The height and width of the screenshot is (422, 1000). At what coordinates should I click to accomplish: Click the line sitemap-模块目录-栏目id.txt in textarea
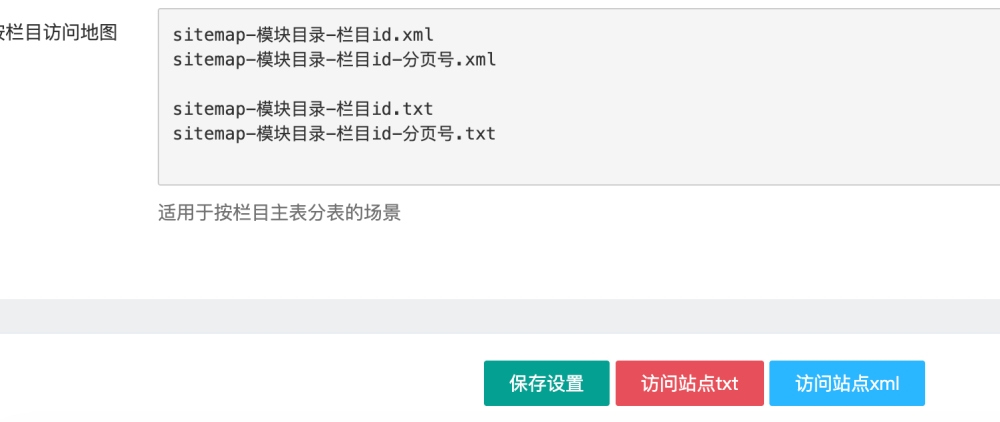tap(303, 108)
